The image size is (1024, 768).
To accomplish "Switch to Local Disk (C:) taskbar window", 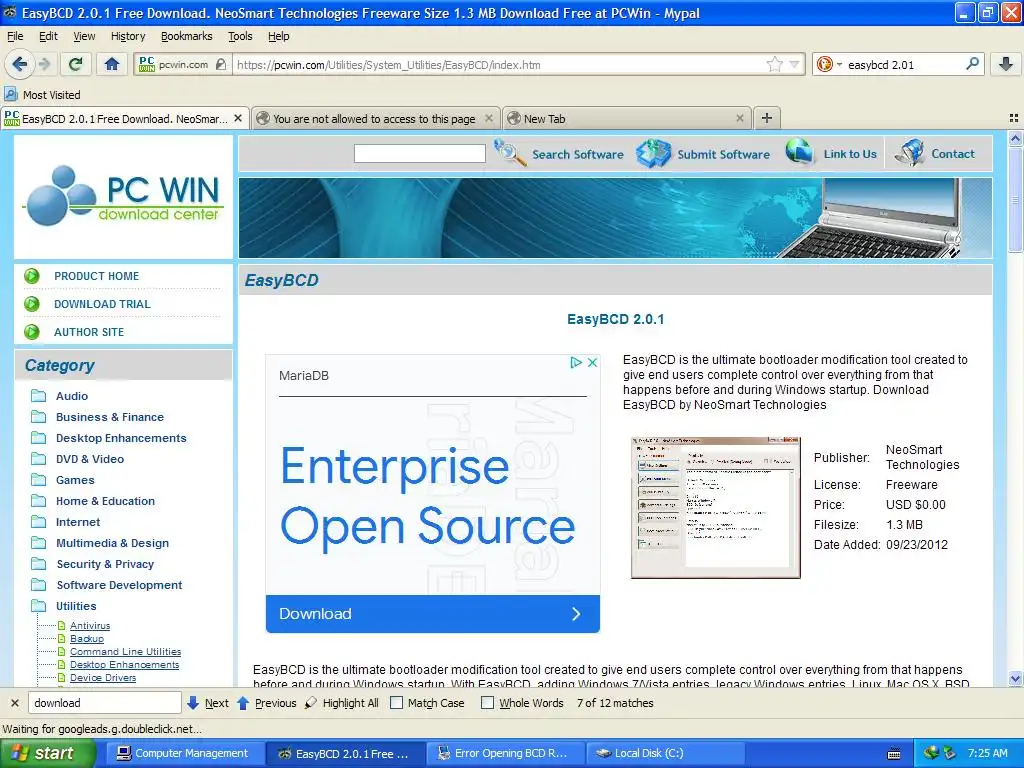I will (665, 753).
